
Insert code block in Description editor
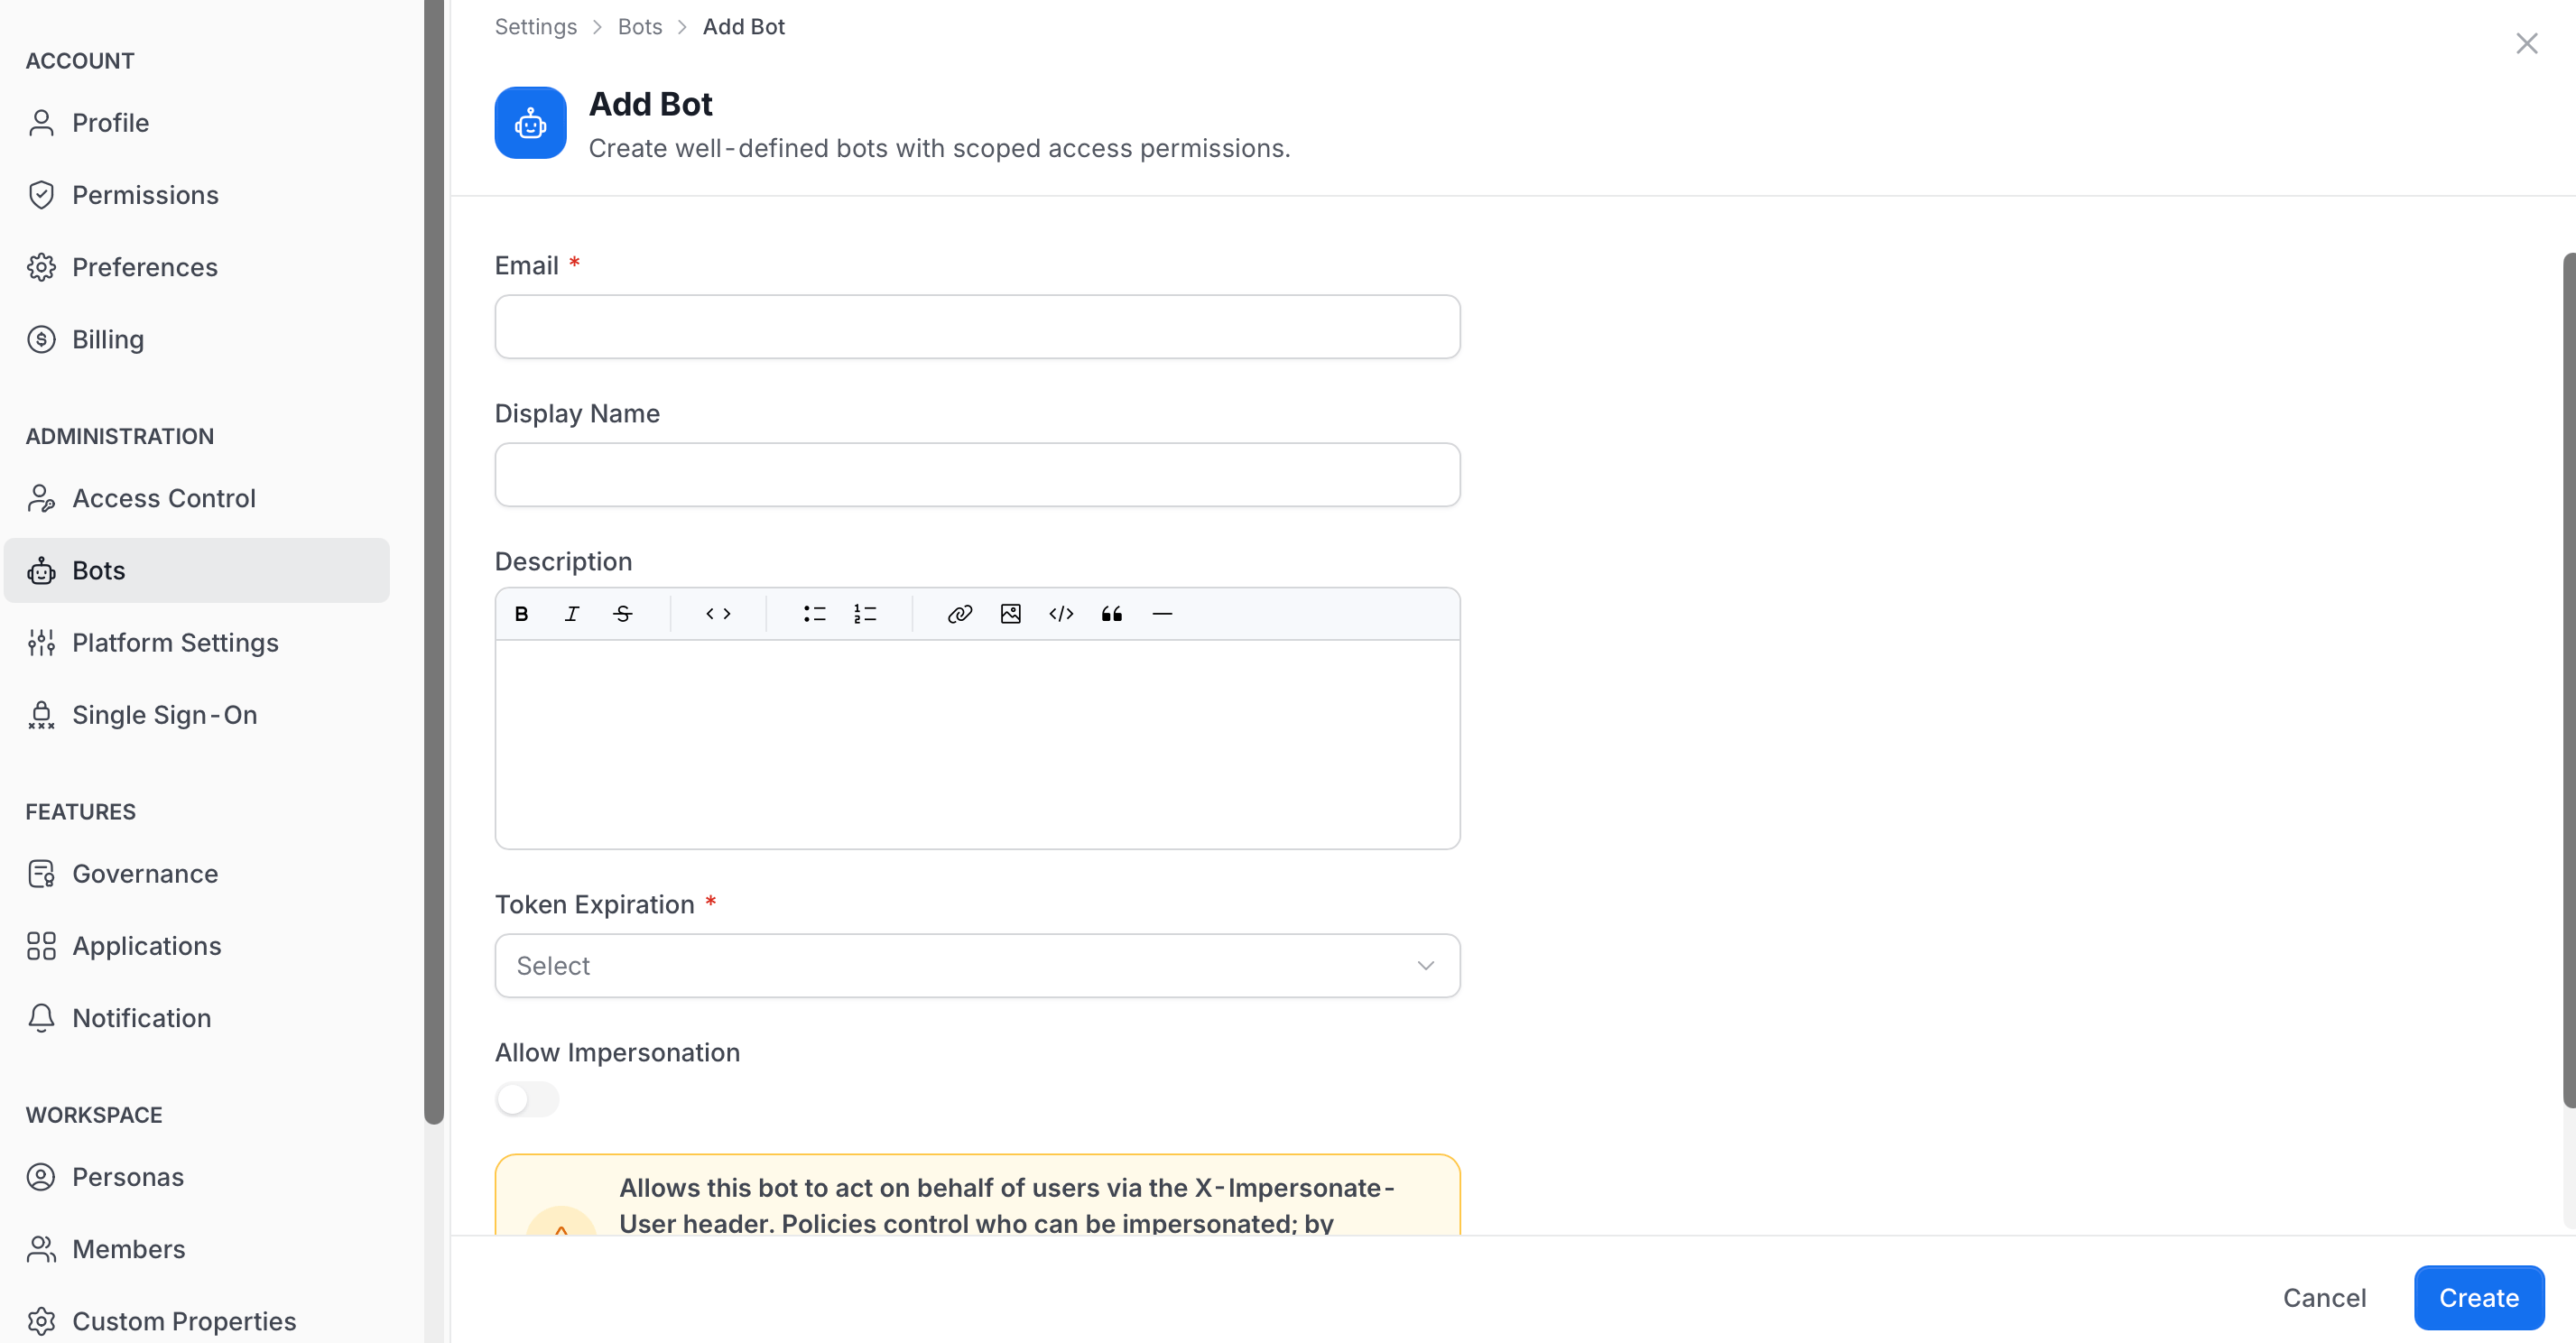[1061, 614]
